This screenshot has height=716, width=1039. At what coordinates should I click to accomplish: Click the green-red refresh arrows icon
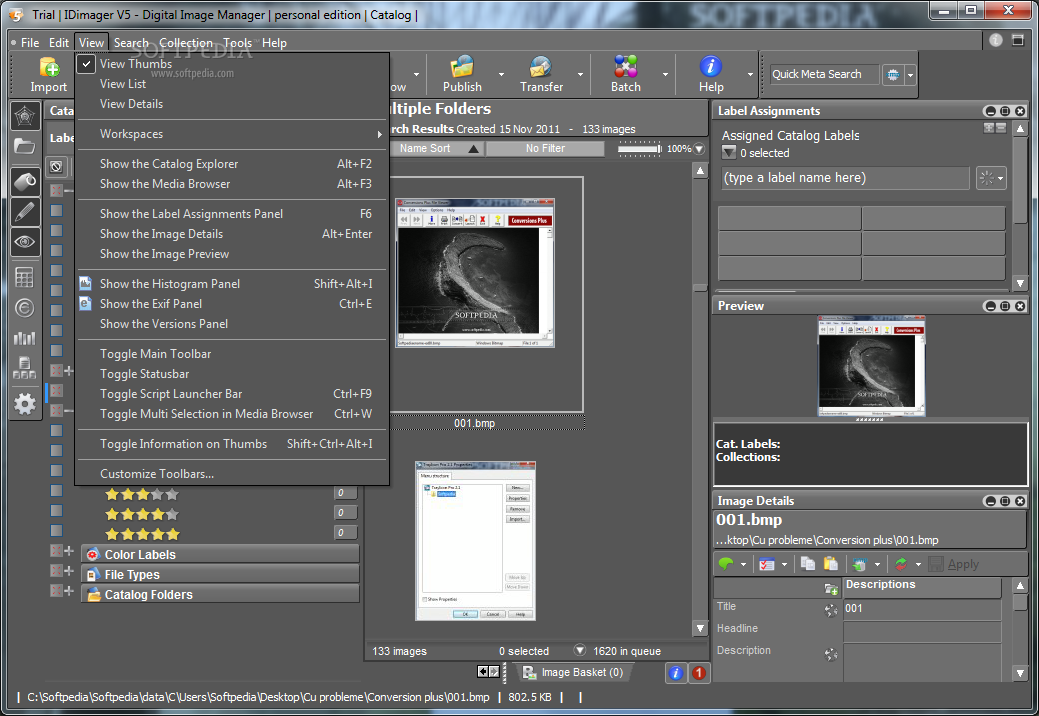(x=901, y=564)
